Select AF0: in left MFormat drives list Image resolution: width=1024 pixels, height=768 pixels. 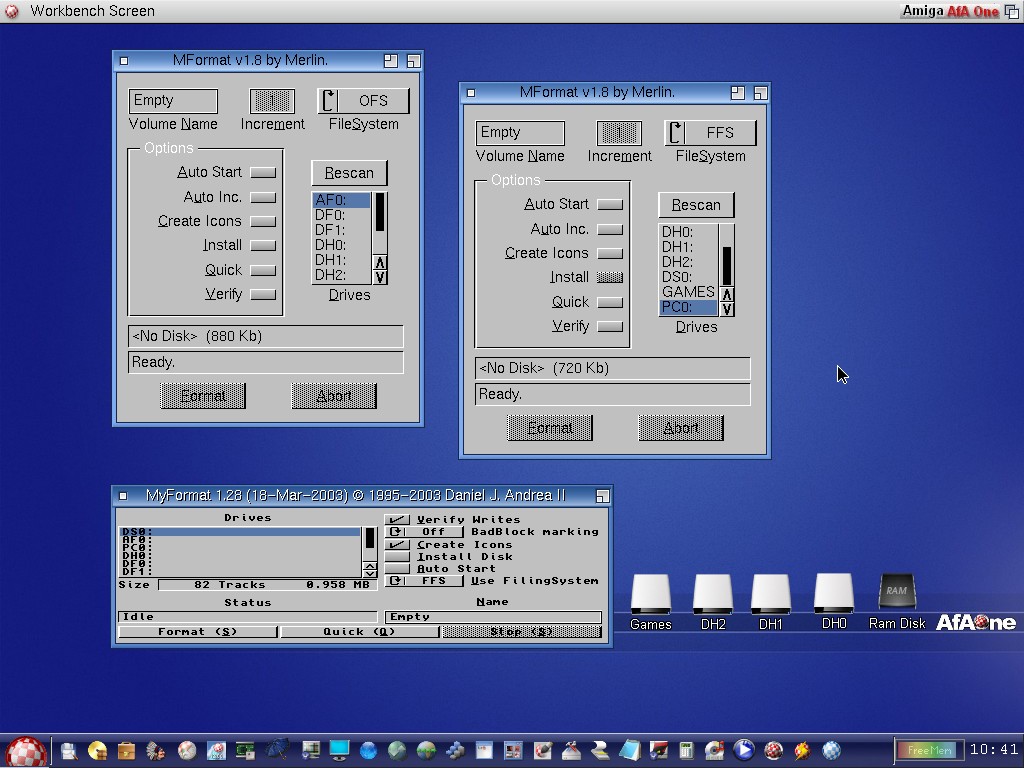(x=341, y=200)
